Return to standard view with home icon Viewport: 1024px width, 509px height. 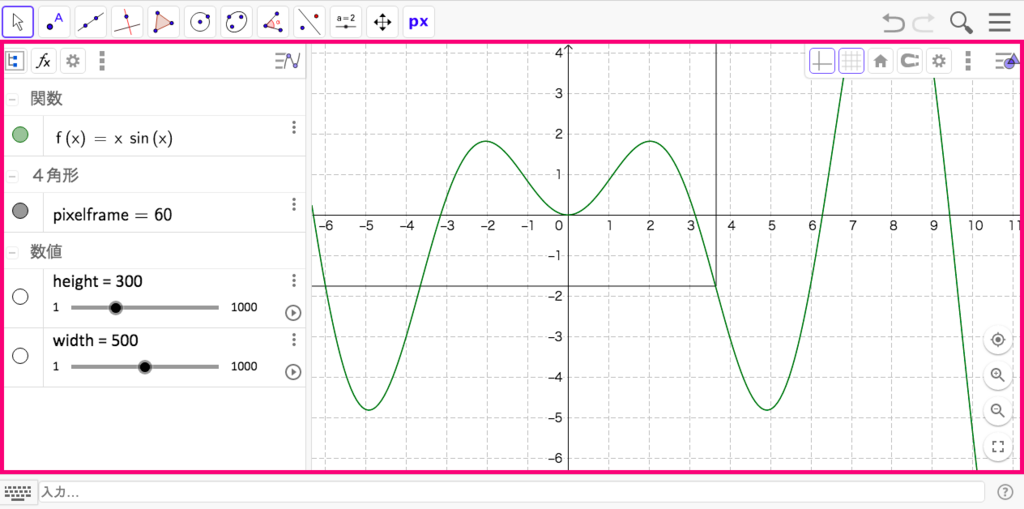pyautogui.click(x=880, y=61)
